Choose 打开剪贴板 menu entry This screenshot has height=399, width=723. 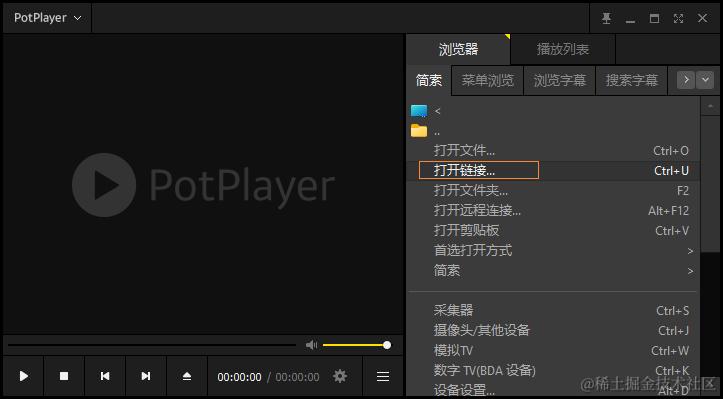tap(553, 231)
